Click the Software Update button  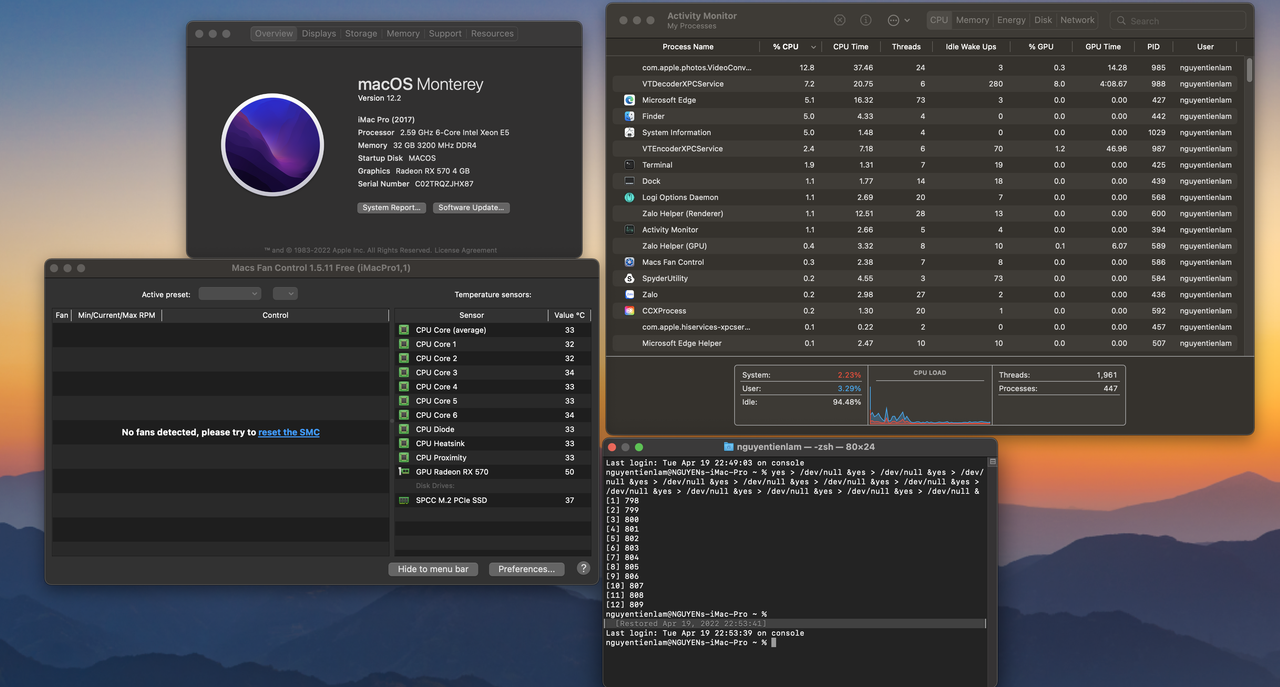pos(472,208)
